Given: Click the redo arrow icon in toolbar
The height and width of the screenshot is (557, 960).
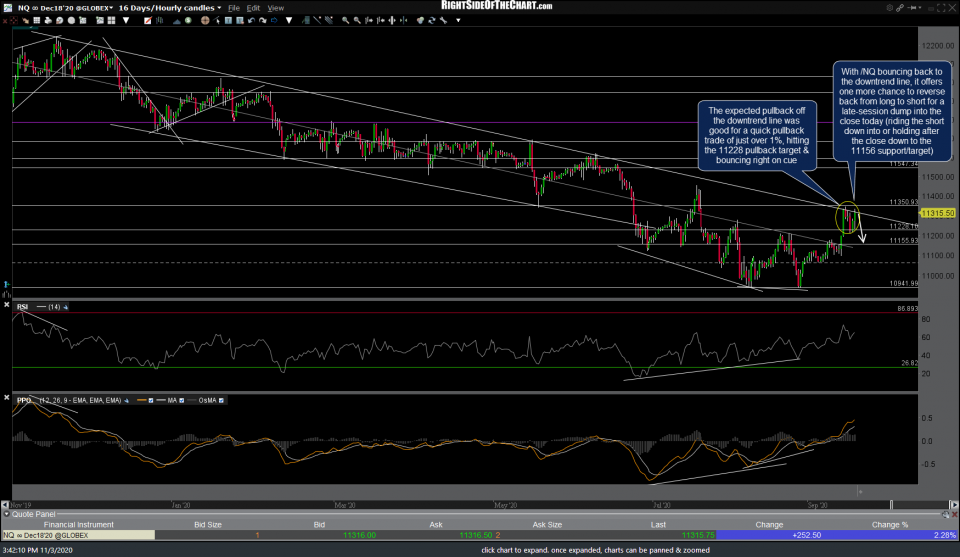Looking at the screenshot, I should point(263,20).
